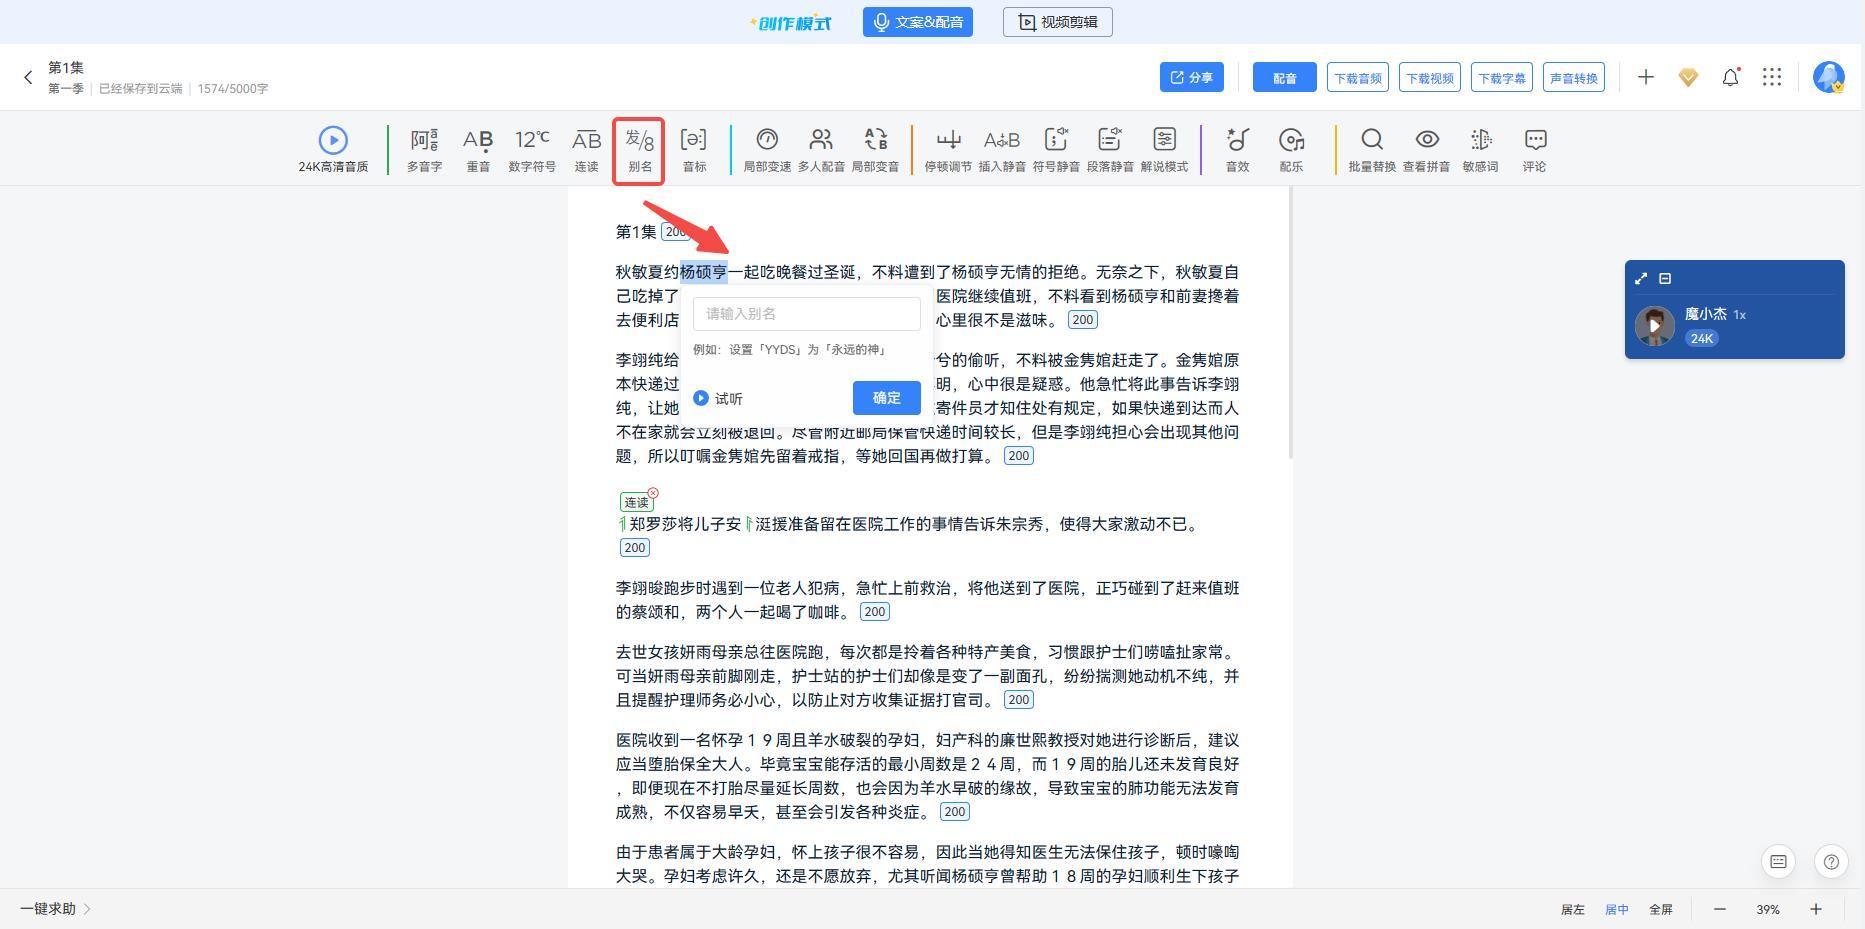Open the keyboard shortcuts round icon
The height and width of the screenshot is (929, 1865).
(1778, 861)
